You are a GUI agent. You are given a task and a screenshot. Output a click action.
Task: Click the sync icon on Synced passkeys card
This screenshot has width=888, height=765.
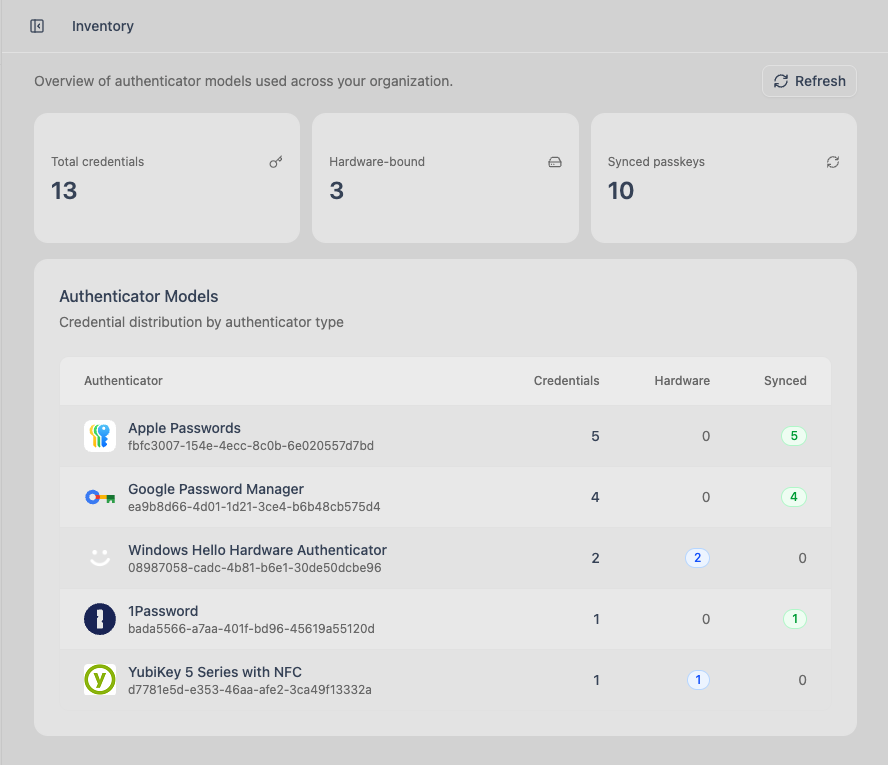[x=832, y=161]
